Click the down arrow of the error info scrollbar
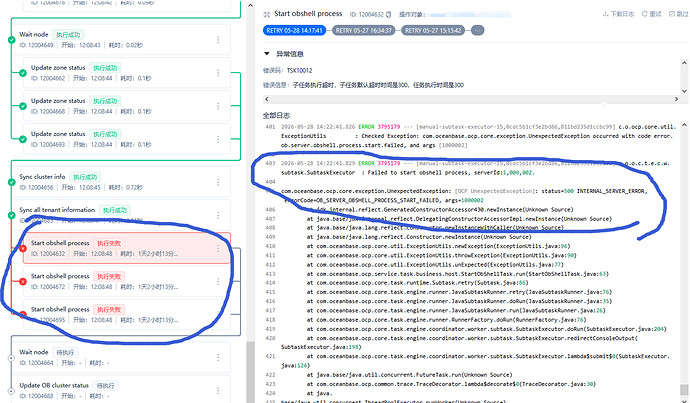Screen dimensions: 690x403 [x=684, y=91]
